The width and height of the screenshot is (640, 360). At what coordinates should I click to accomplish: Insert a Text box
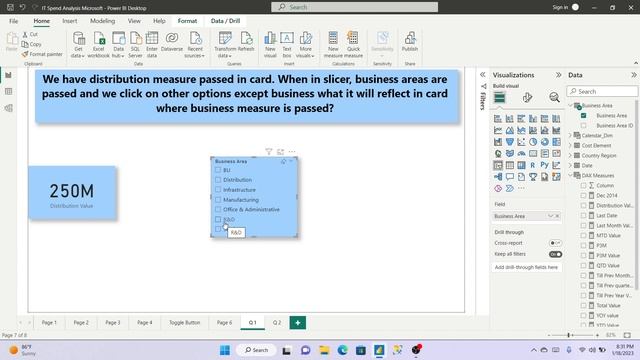tap(287, 45)
